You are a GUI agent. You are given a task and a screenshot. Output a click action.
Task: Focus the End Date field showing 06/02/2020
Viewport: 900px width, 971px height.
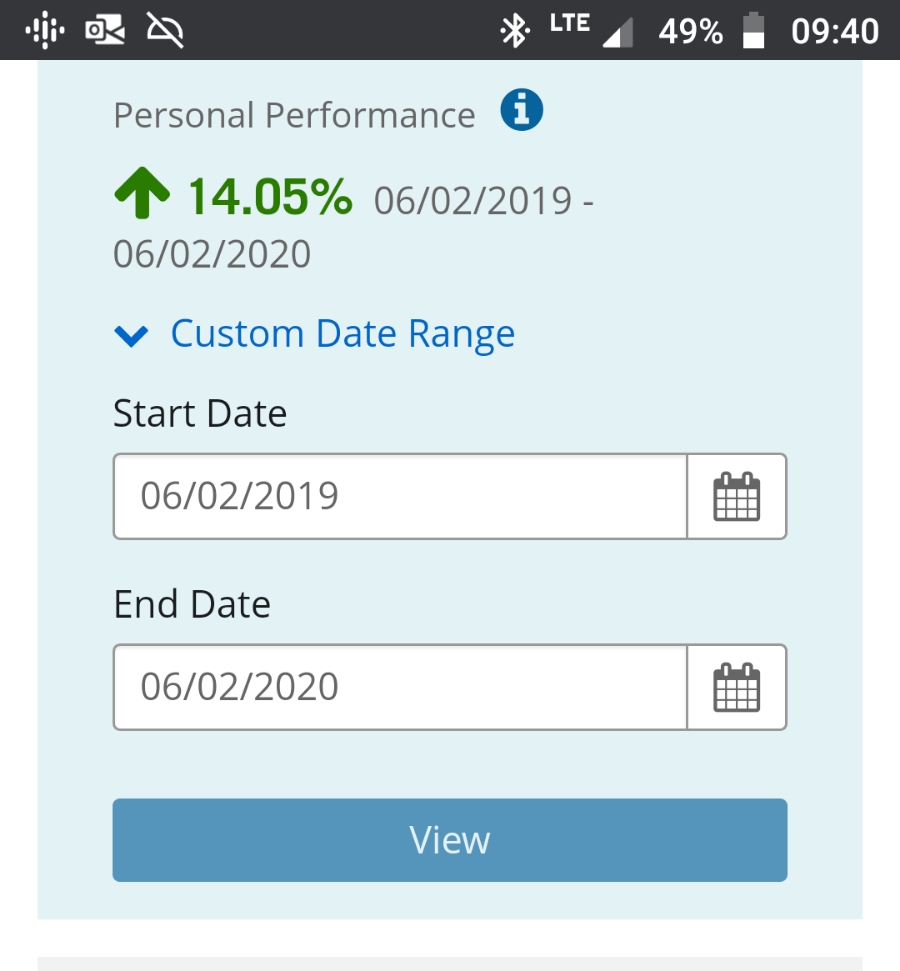click(400, 687)
